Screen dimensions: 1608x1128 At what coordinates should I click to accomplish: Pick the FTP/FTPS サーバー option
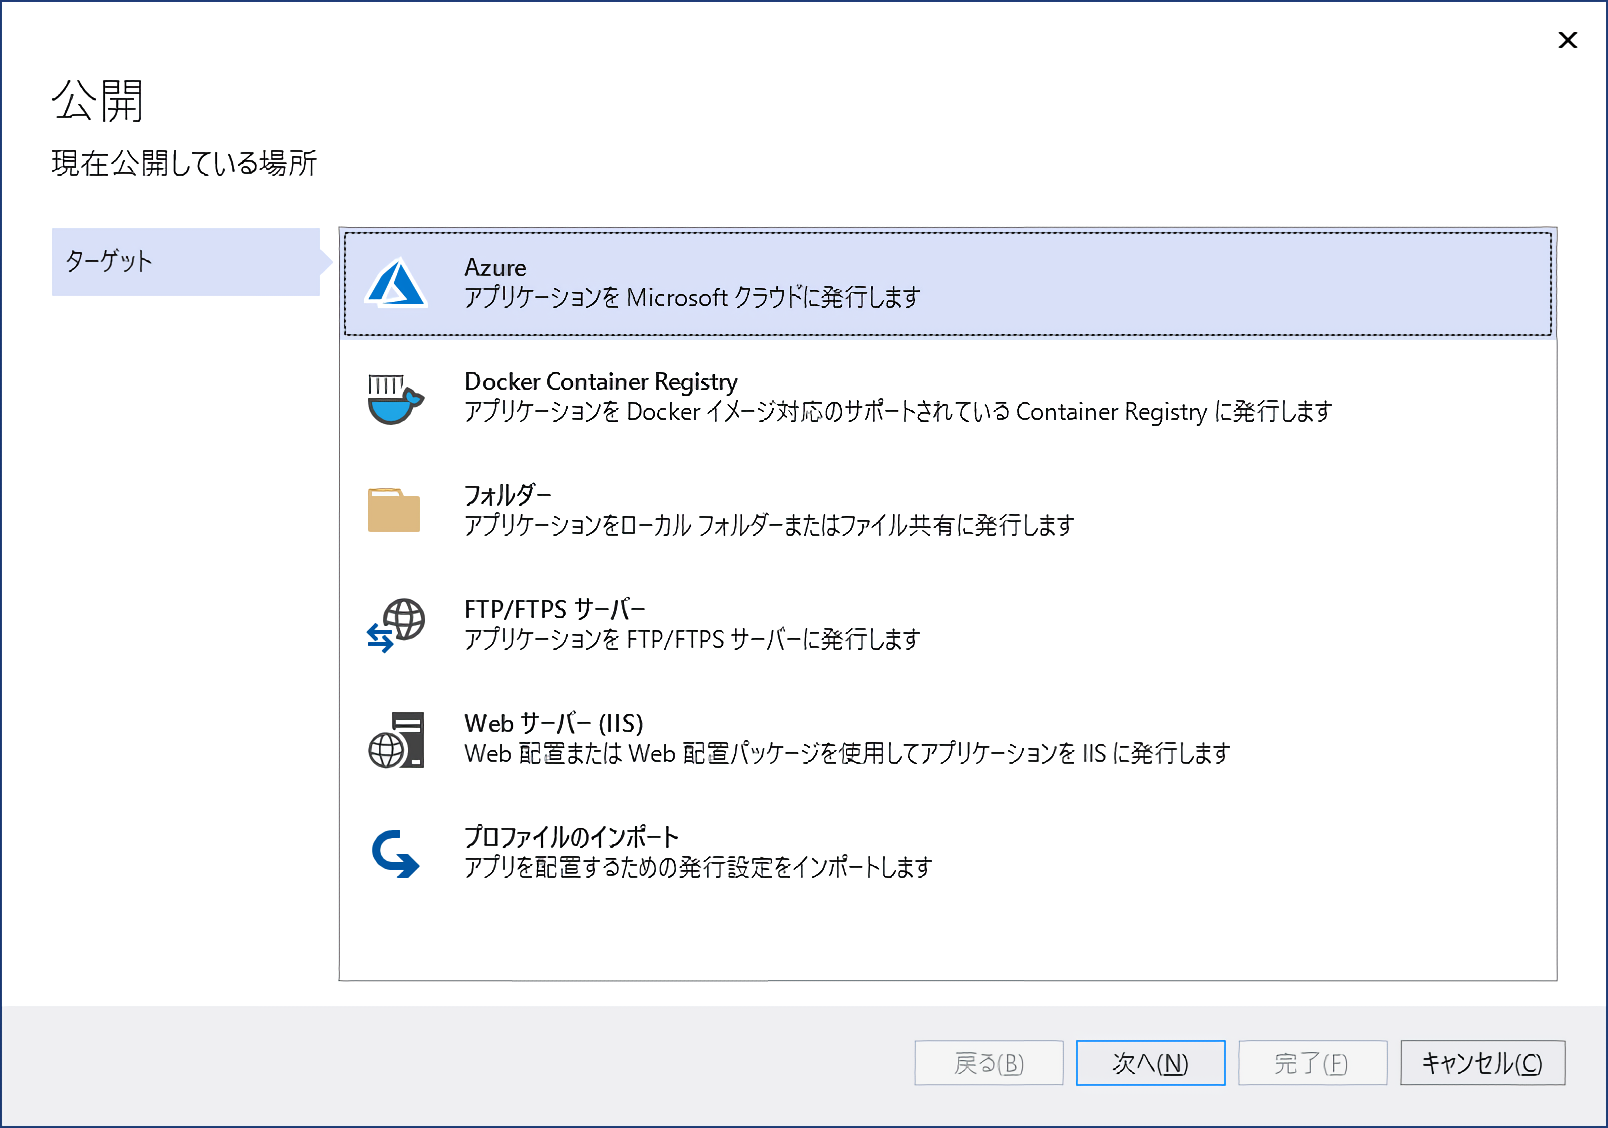pos(554,609)
